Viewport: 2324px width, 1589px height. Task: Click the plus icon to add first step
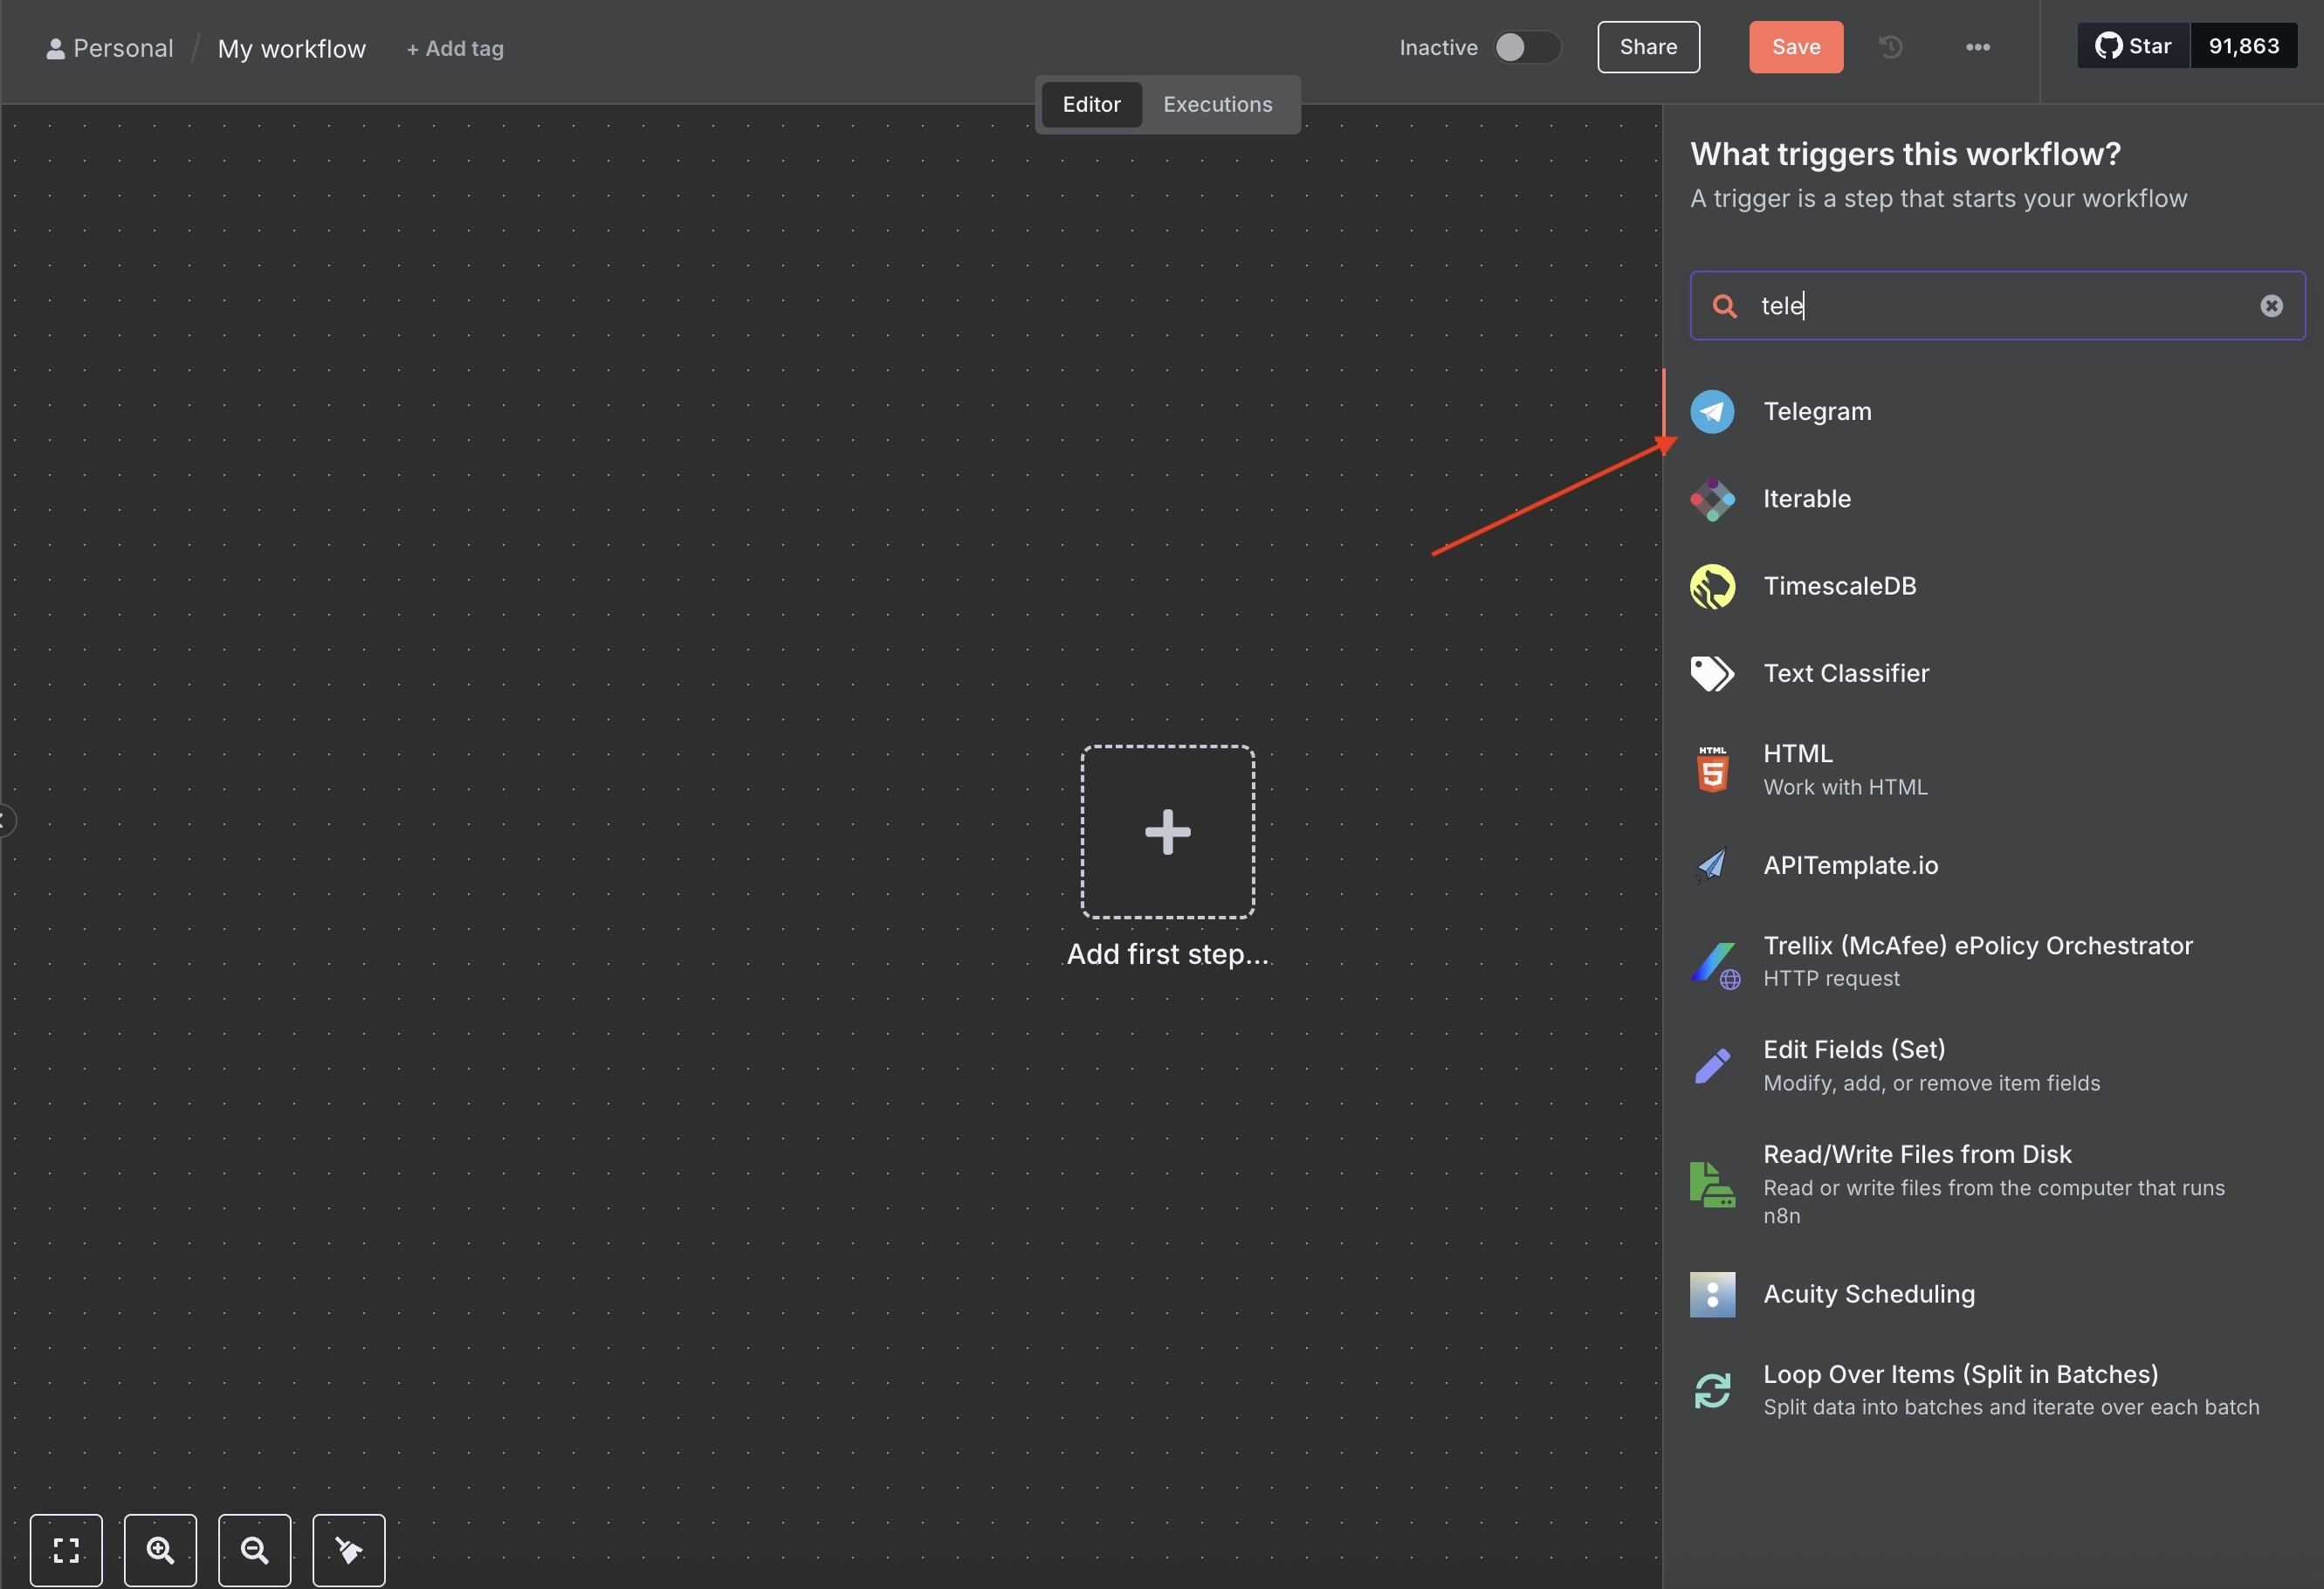[x=1167, y=832]
